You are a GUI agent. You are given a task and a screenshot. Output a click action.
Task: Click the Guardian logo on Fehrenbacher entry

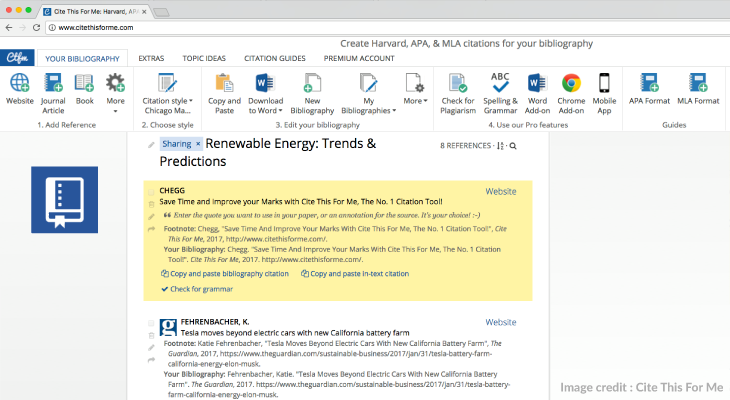[x=168, y=327]
